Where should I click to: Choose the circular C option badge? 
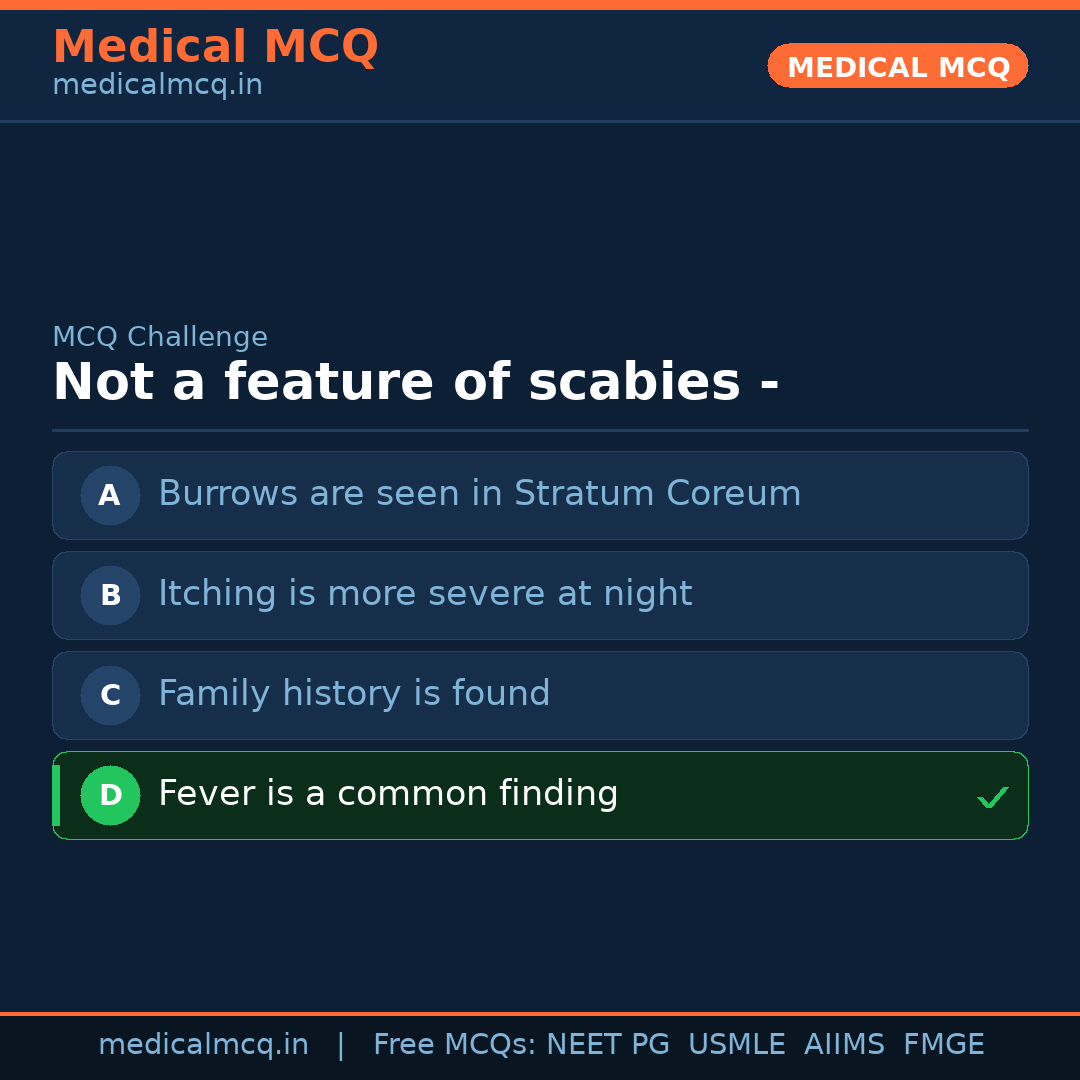[x=110, y=695]
